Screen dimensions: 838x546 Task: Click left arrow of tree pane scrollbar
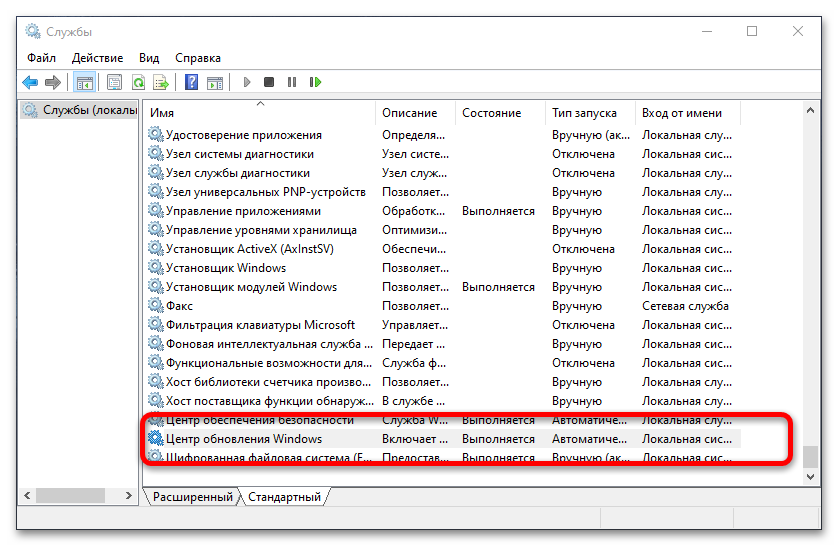click(27, 495)
